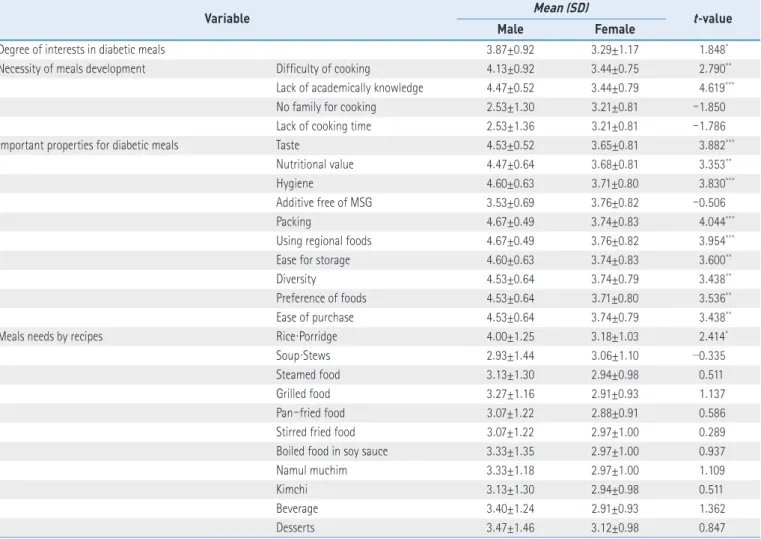Select t-value 3.600
Screen dimensions: 761x539
pos(715,260)
